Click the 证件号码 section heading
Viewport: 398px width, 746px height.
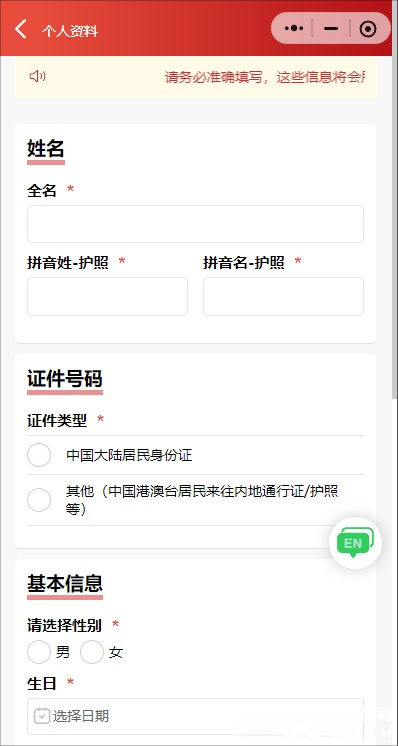point(65,379)
